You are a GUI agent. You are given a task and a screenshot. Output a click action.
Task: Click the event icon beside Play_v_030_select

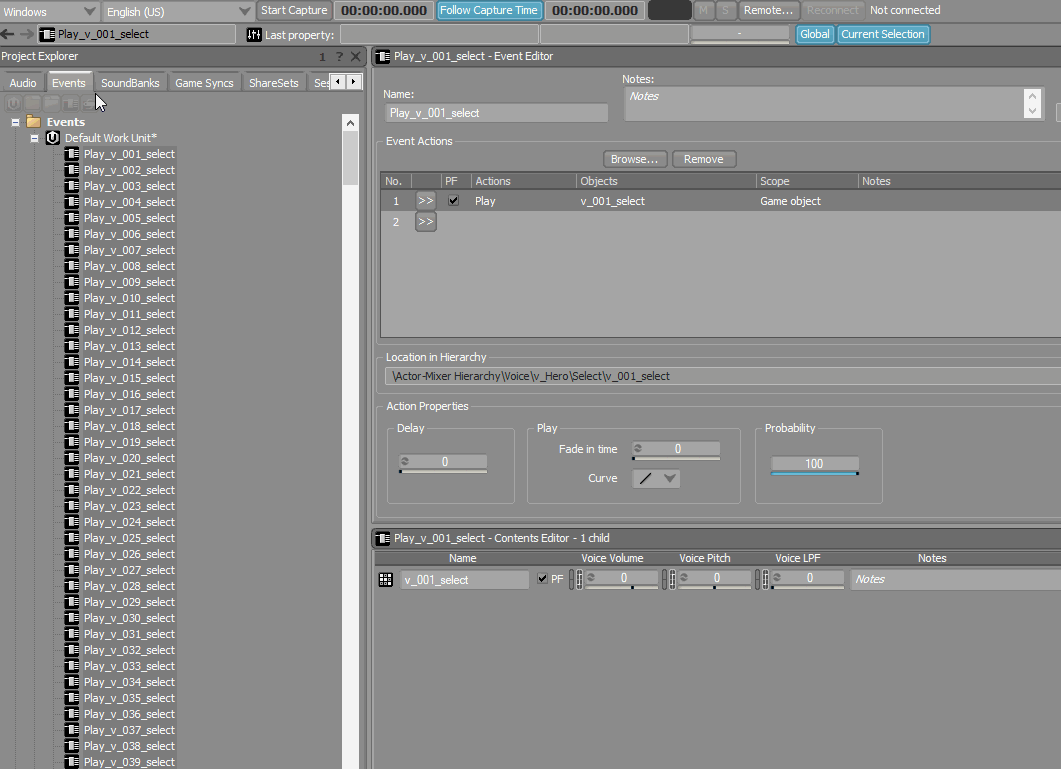pos(72,618)
